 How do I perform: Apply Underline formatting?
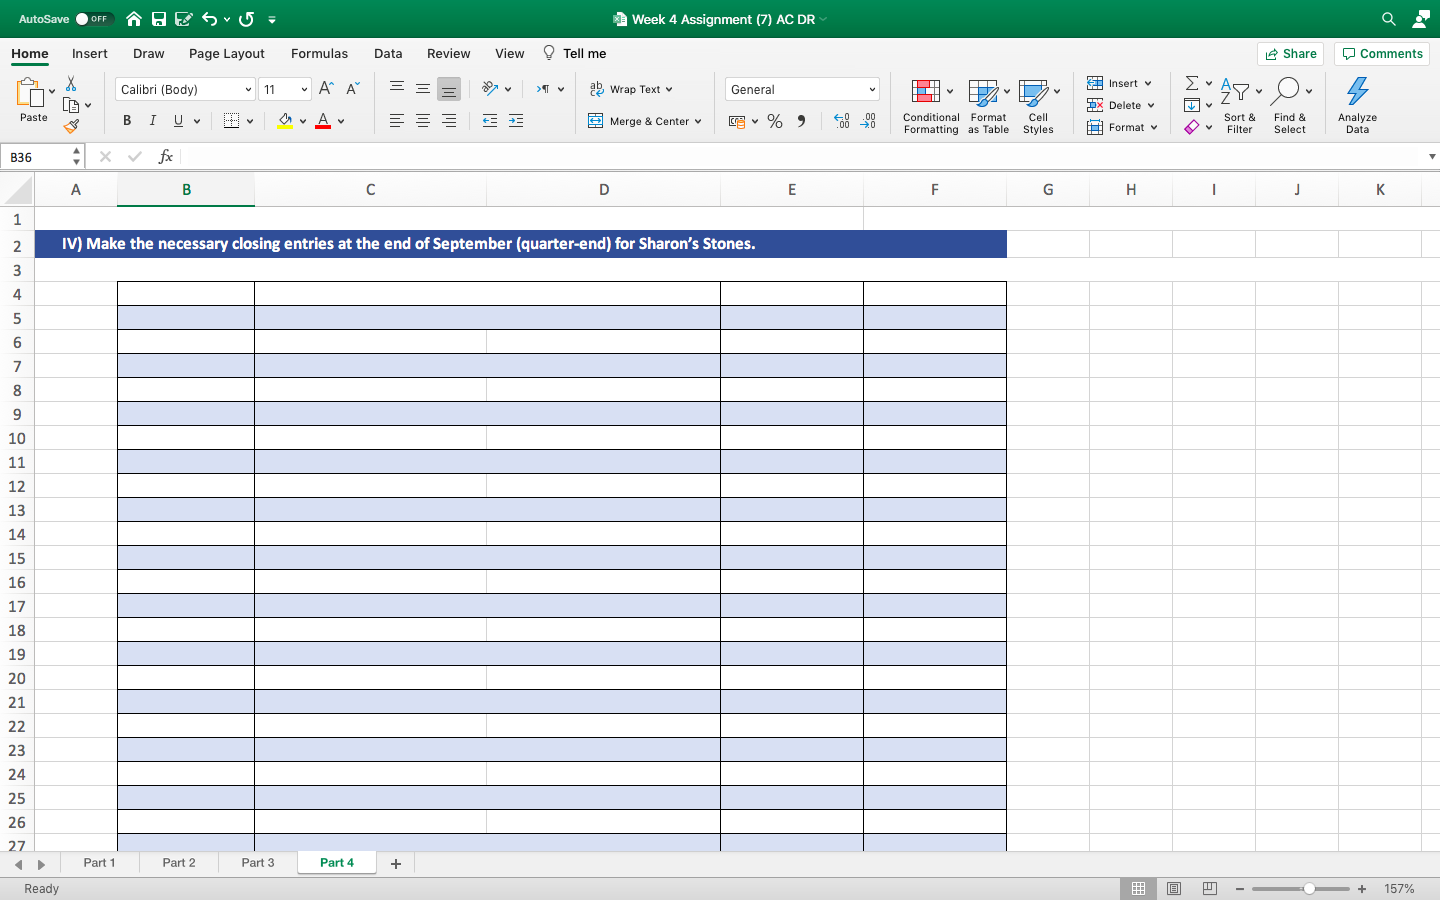tap(179, 121)
